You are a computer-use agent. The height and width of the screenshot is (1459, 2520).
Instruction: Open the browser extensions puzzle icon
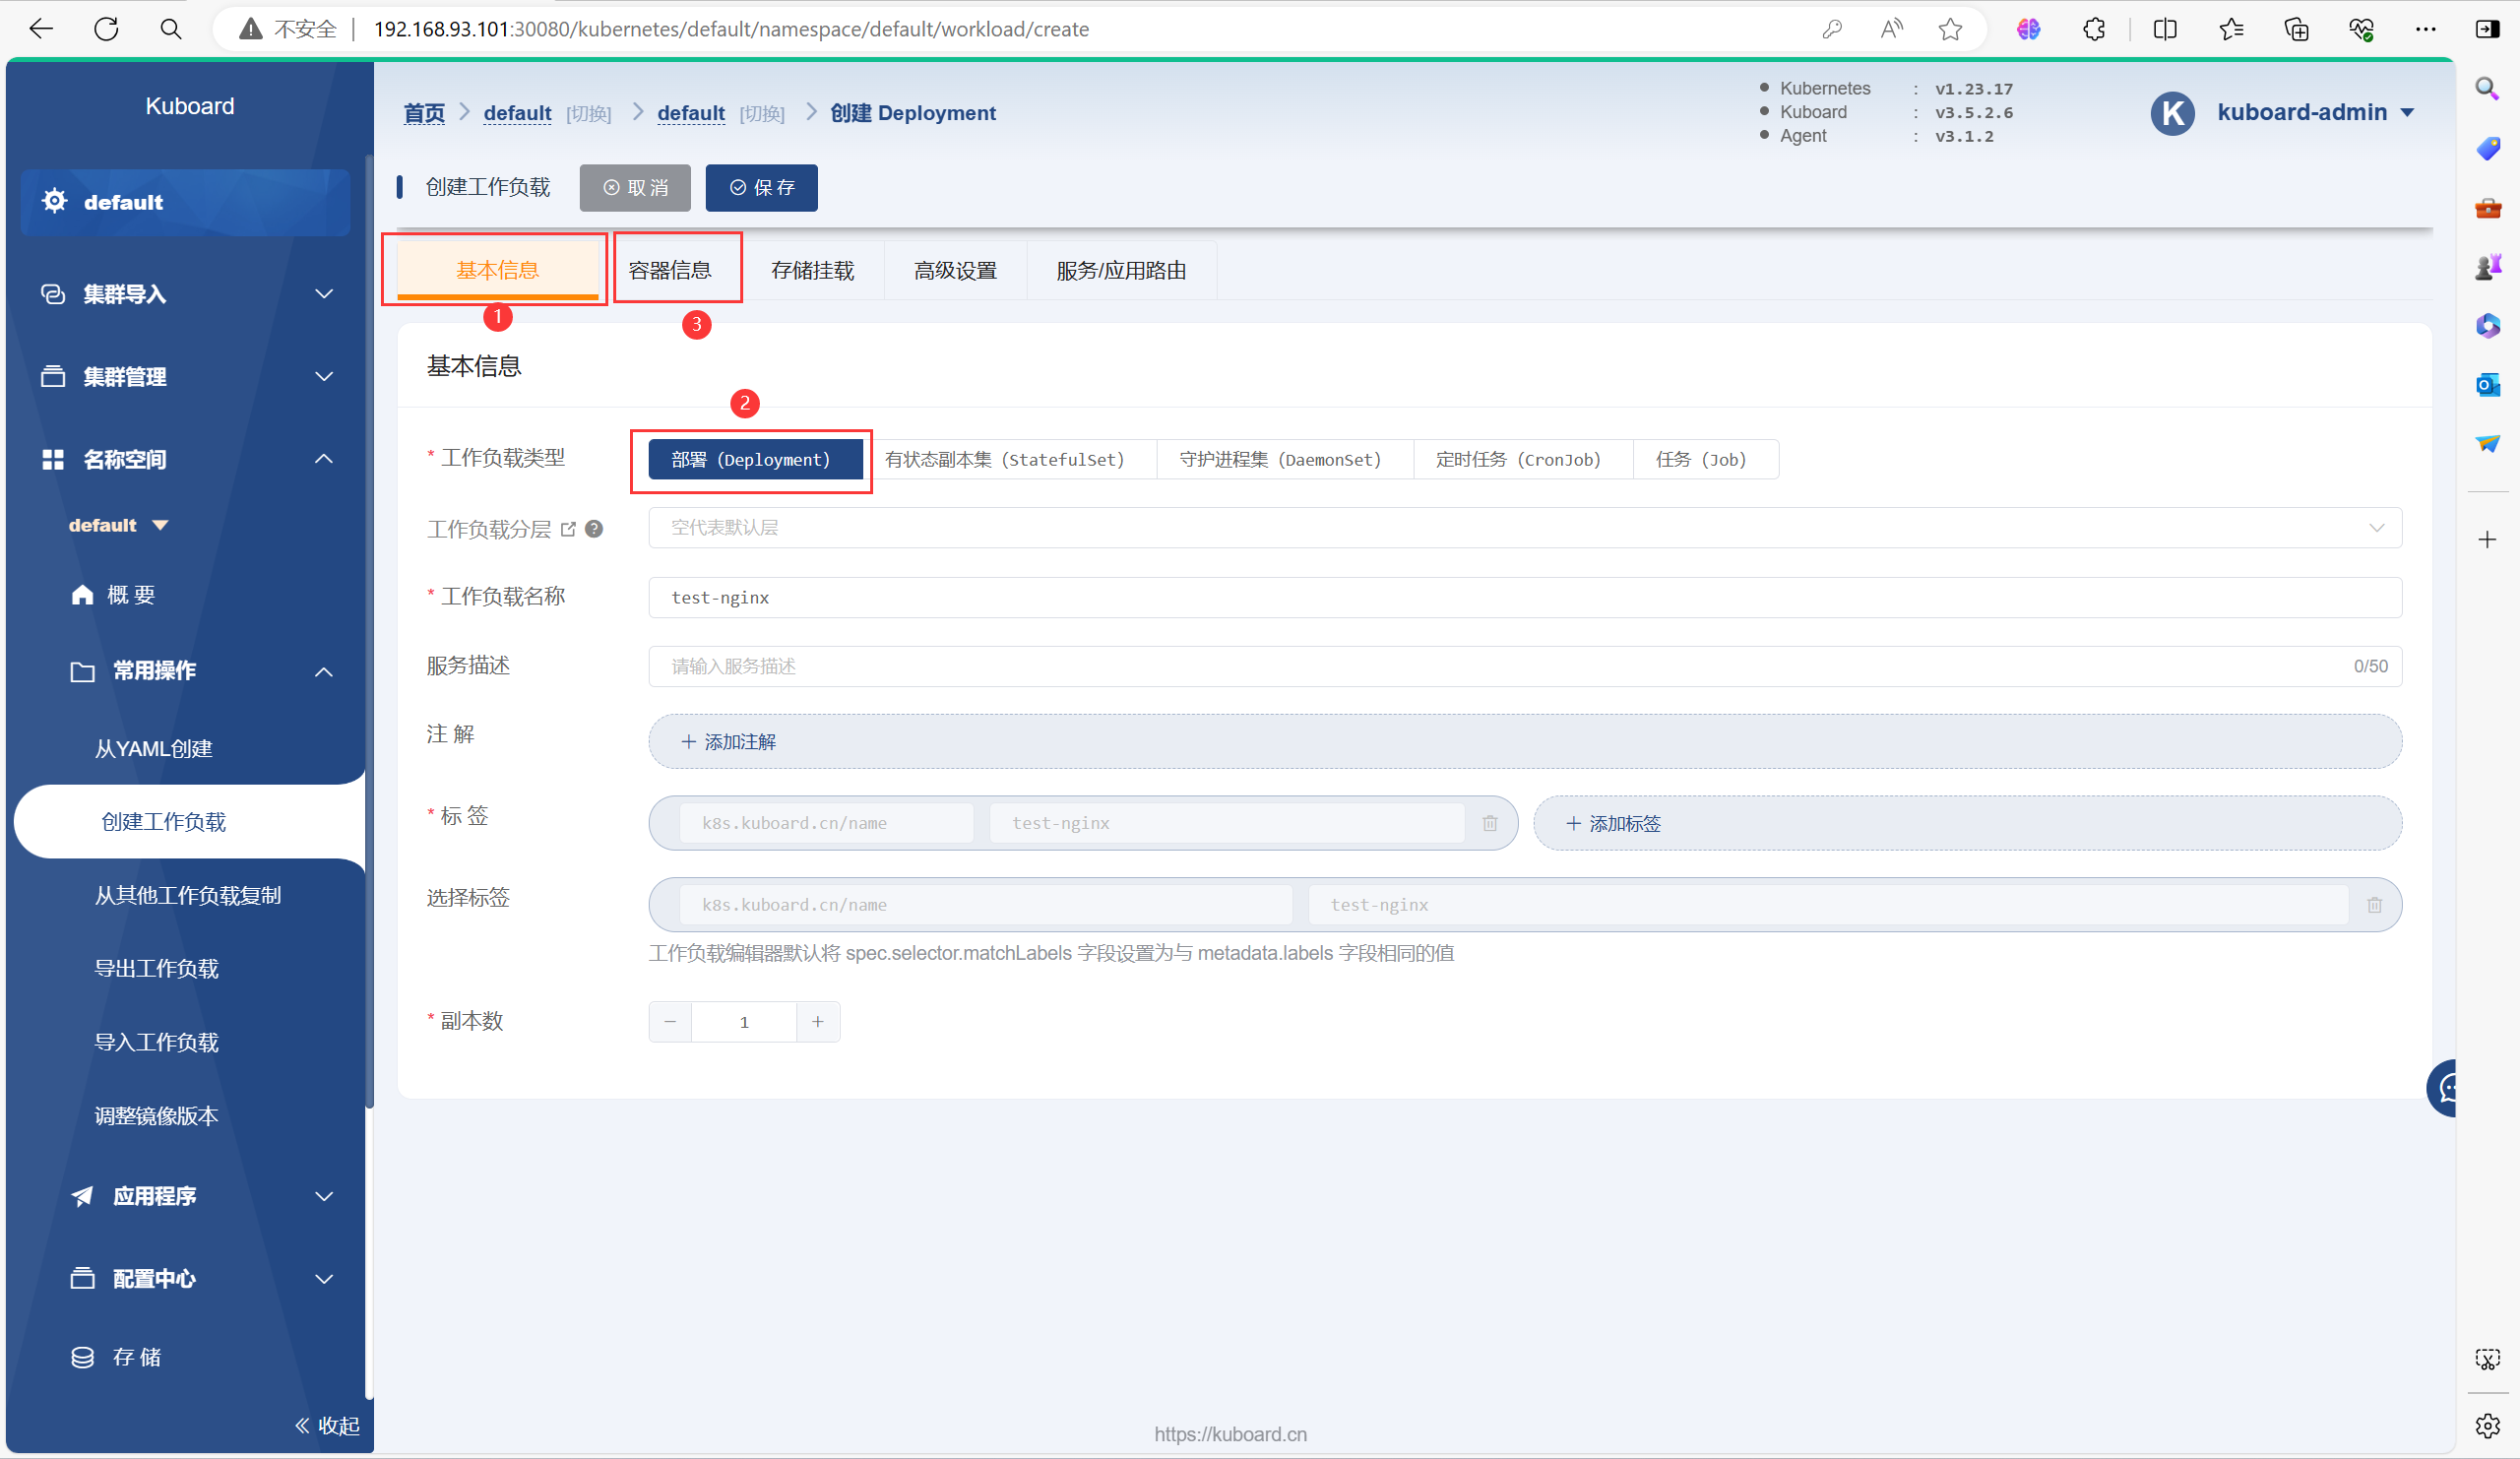[2094, 29]
